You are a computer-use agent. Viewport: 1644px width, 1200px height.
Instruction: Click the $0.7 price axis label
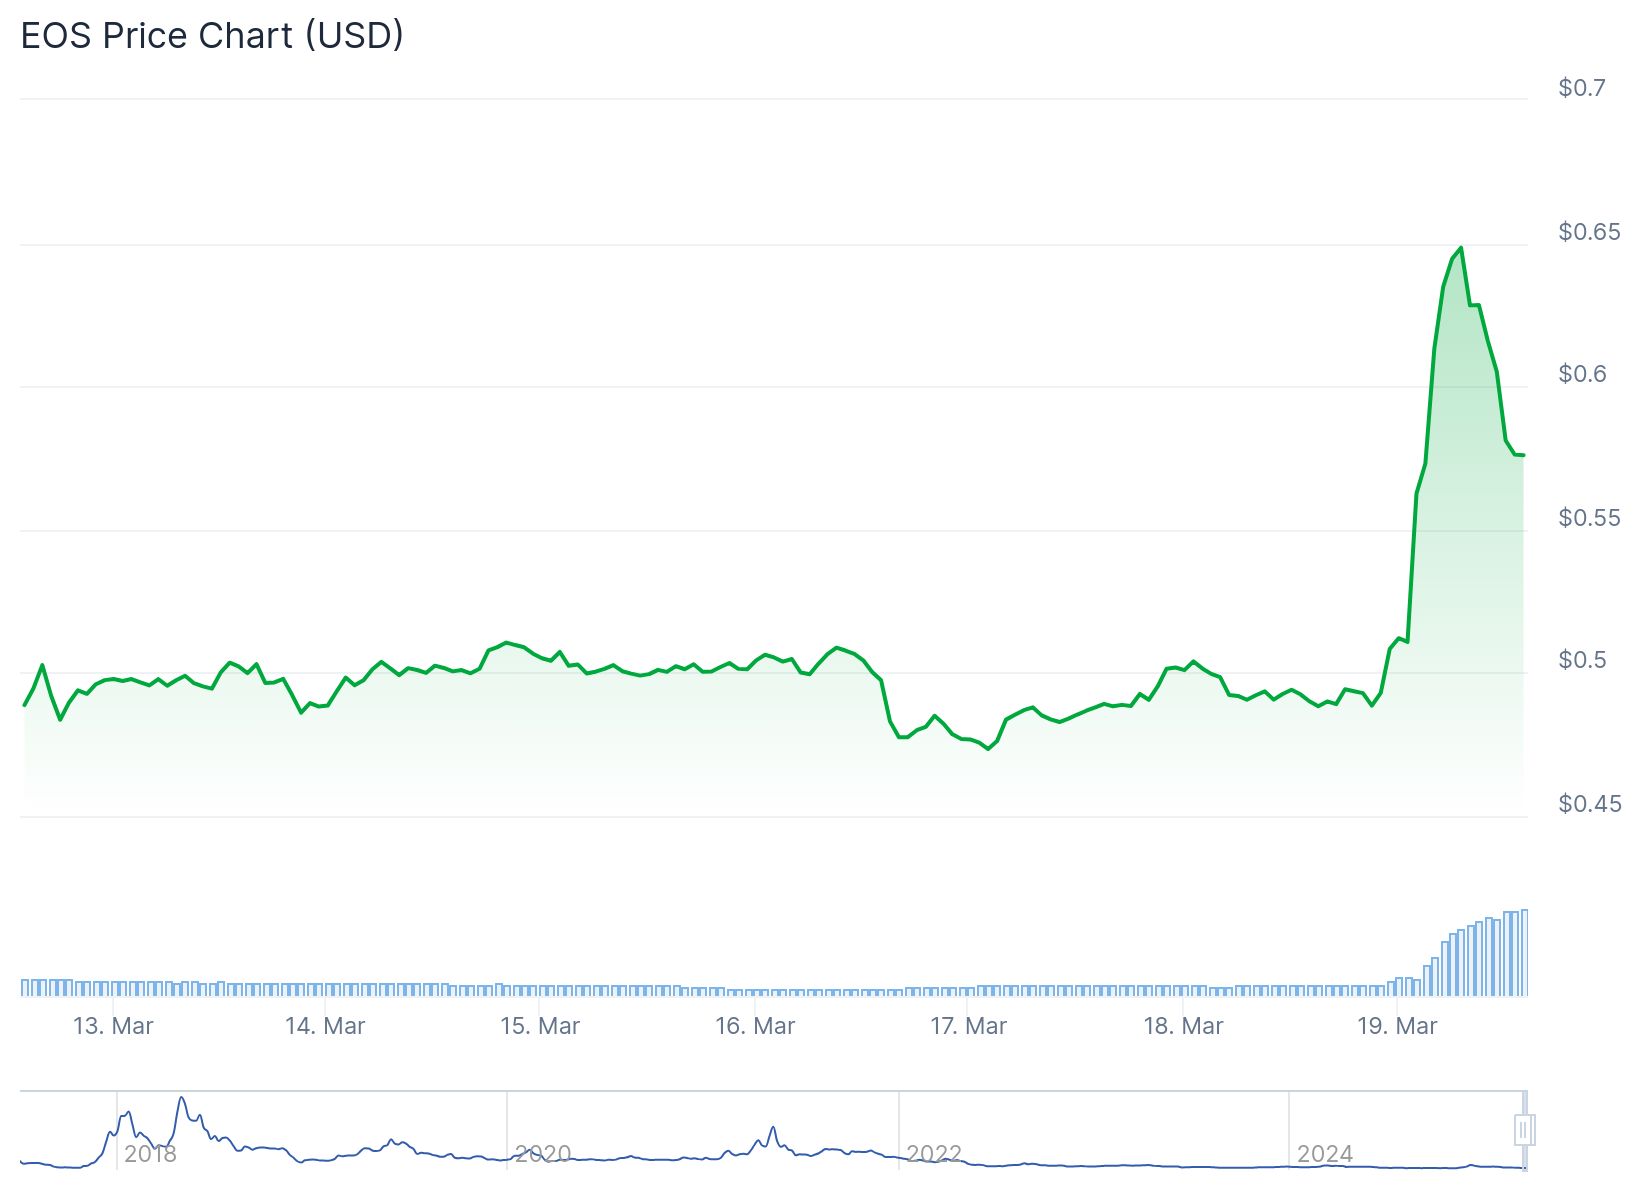1582,88
